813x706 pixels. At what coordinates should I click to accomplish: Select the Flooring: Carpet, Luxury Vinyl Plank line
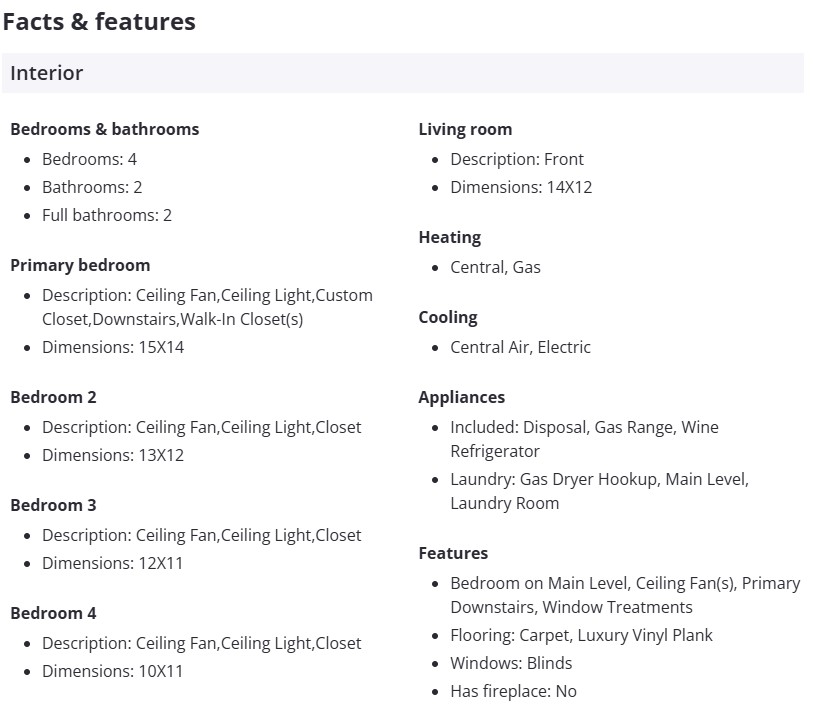point(581,635)
